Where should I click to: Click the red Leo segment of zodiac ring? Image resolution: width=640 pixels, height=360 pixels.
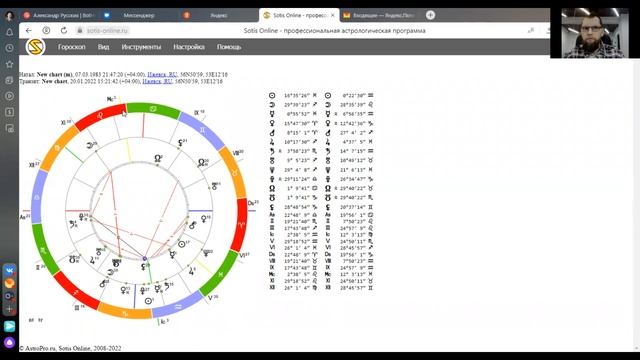coord(100,116)
